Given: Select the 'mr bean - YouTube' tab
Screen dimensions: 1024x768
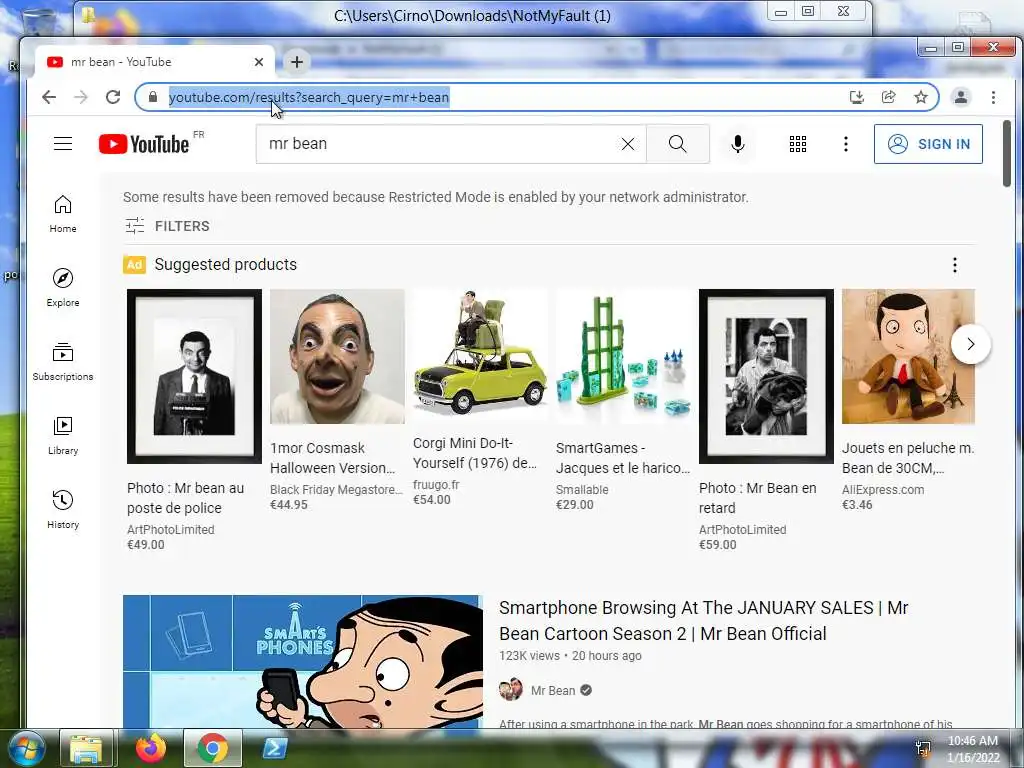Looking at the screenshot, I should [155, 62].
